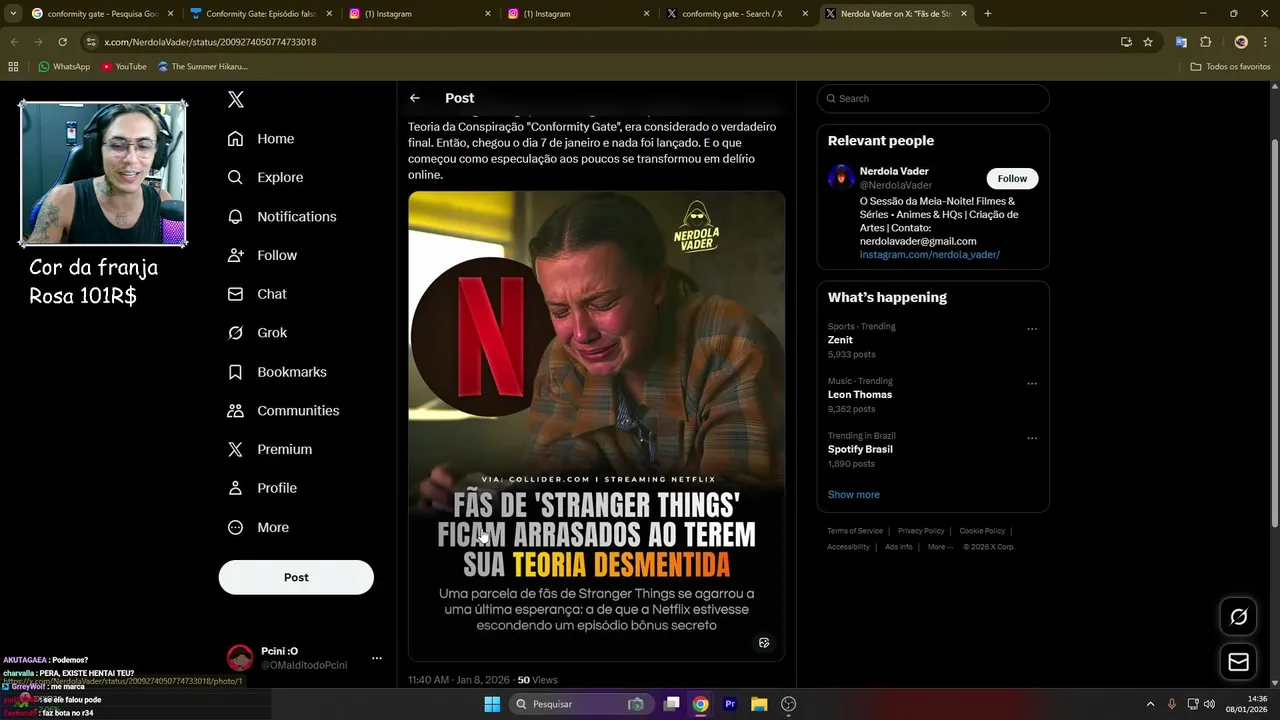Viewport: 1280px width, 720px height.
Task: Click the browser back arrow
Action: [15, 42]
